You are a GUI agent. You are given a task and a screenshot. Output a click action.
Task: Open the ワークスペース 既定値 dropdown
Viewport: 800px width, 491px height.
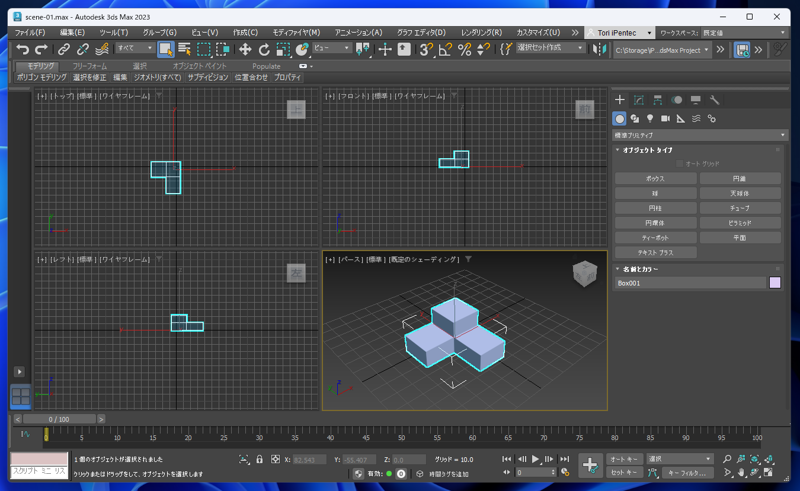pos(744,33)
